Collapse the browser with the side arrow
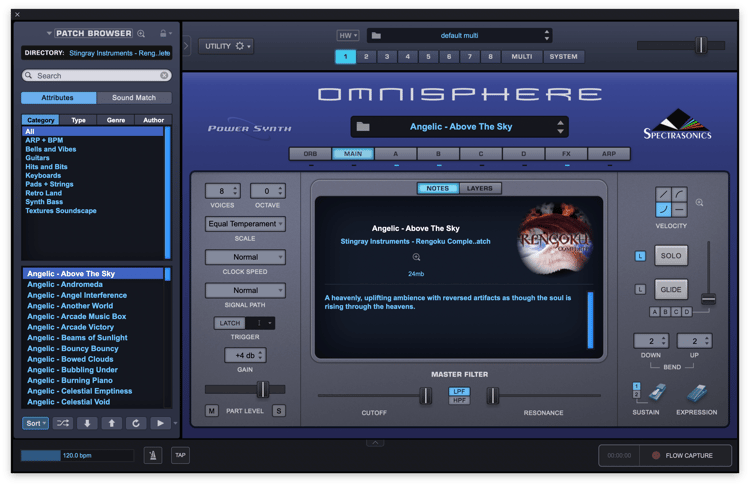This screenshot has height=486, width=750. [186, 46]
